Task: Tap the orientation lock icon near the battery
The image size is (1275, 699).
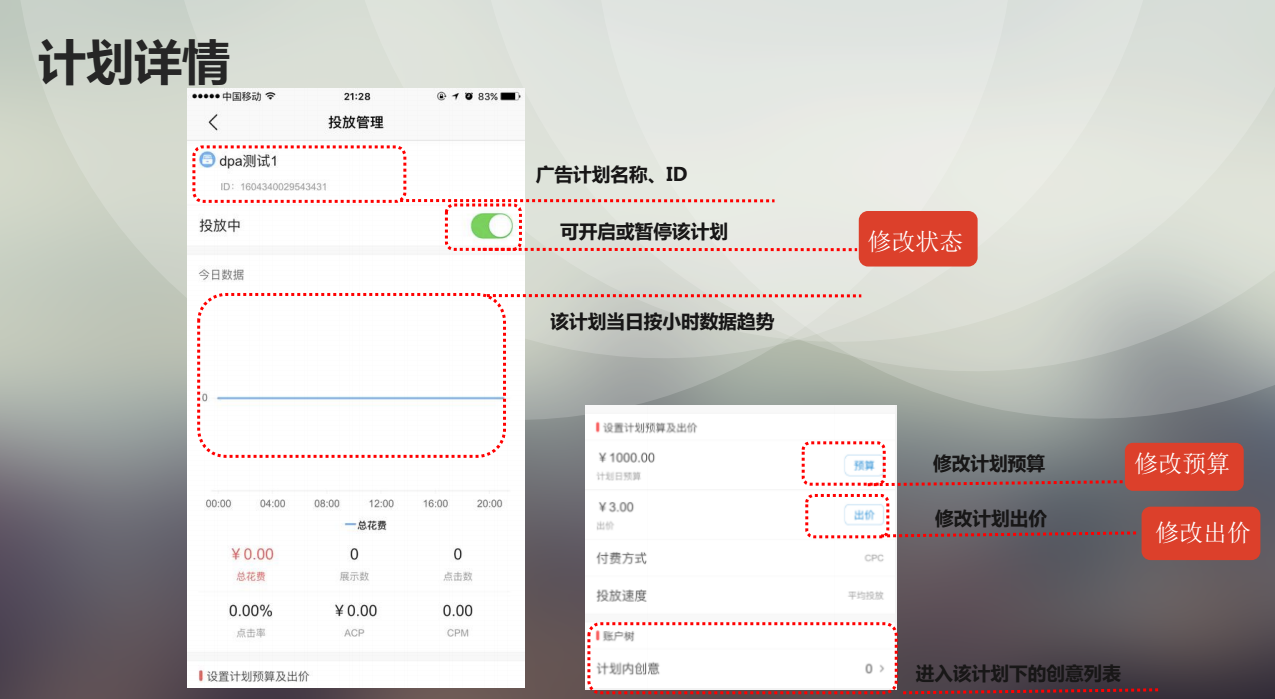Action: [440, 97]
